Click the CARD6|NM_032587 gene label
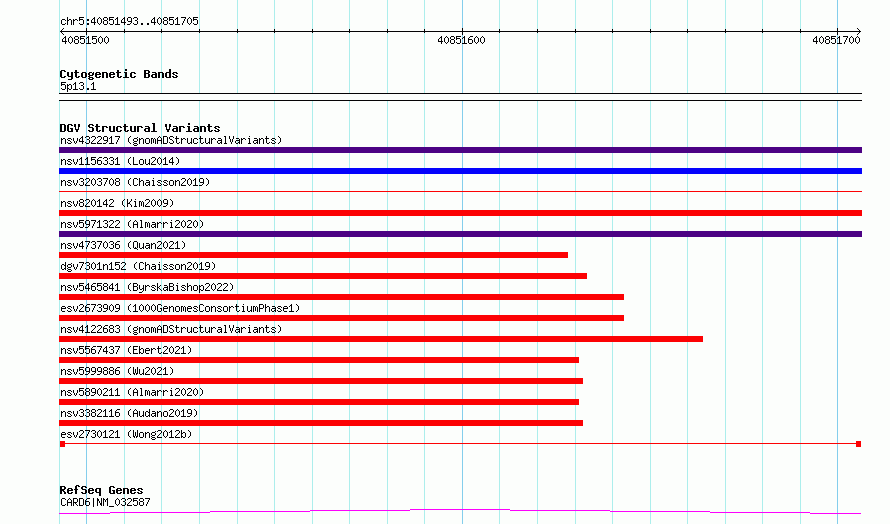This screenshot has height=524, width=890. [105, 502]
